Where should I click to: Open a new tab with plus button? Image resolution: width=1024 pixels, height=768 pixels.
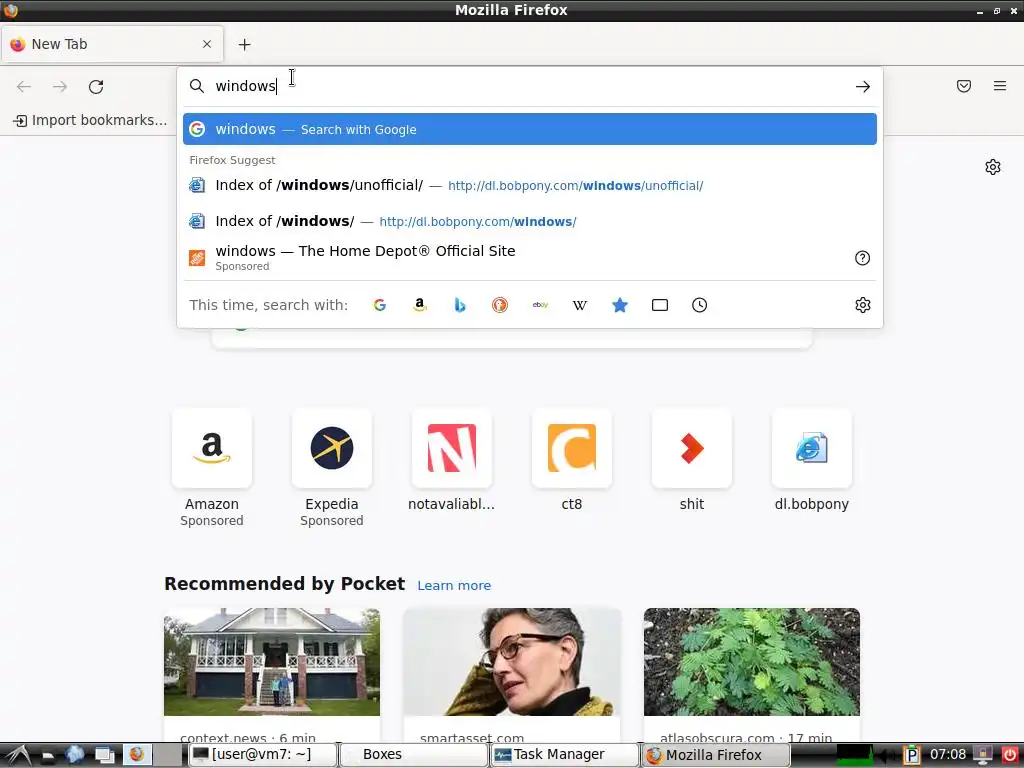(x=244, y=44)
